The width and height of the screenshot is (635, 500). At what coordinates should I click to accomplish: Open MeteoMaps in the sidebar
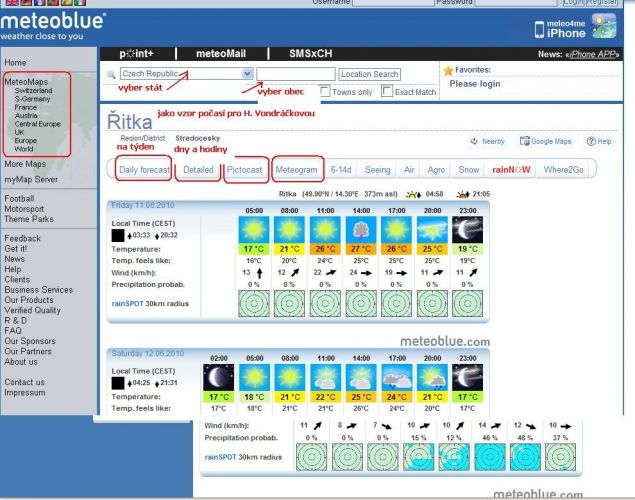point(26,81)
